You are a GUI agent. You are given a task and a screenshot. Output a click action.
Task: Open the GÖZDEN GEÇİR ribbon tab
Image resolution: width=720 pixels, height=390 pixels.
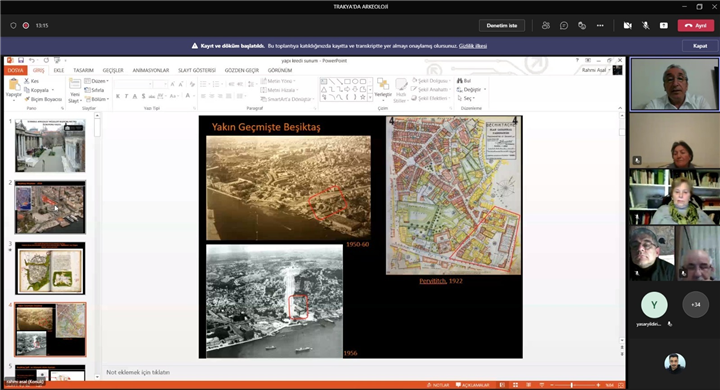pyautogui.click(x=242, y=70)
